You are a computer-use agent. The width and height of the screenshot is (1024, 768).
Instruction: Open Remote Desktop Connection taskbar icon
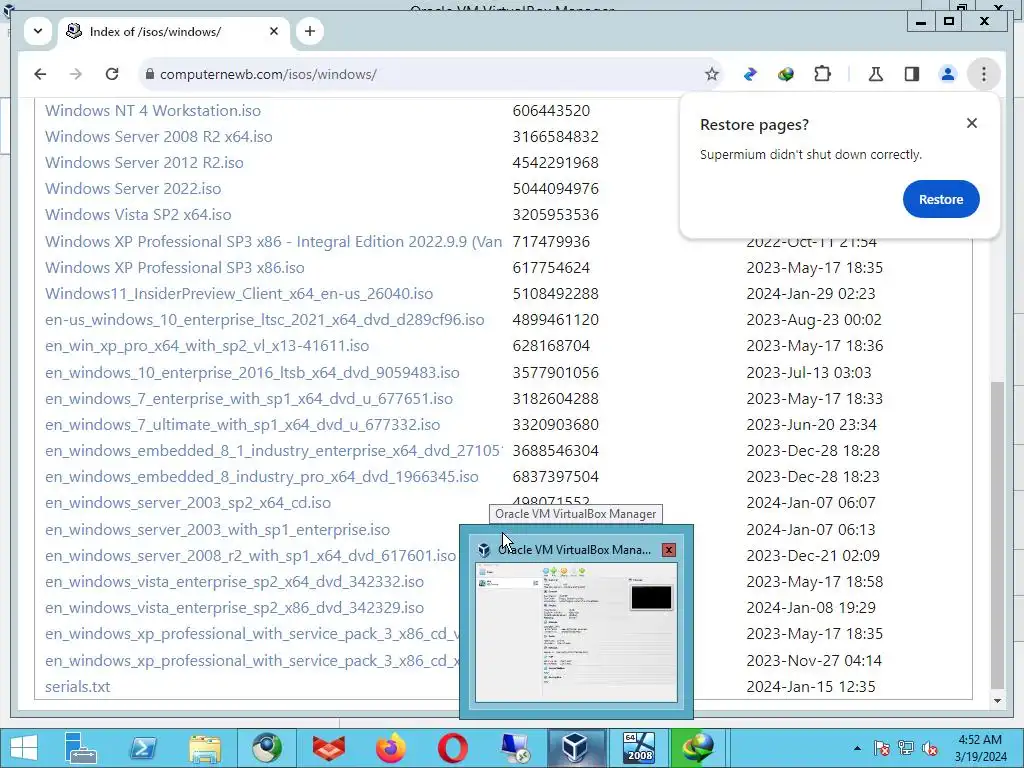(x=515, y=748)
